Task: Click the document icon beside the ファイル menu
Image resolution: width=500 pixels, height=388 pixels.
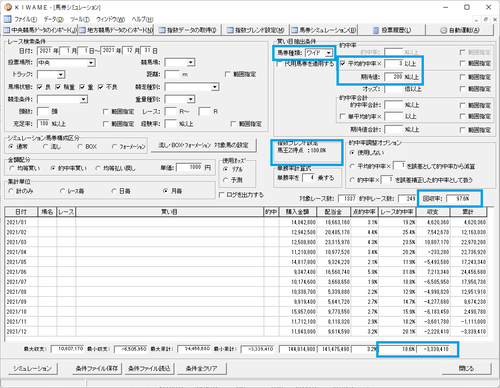Action: tap(7, 19)
